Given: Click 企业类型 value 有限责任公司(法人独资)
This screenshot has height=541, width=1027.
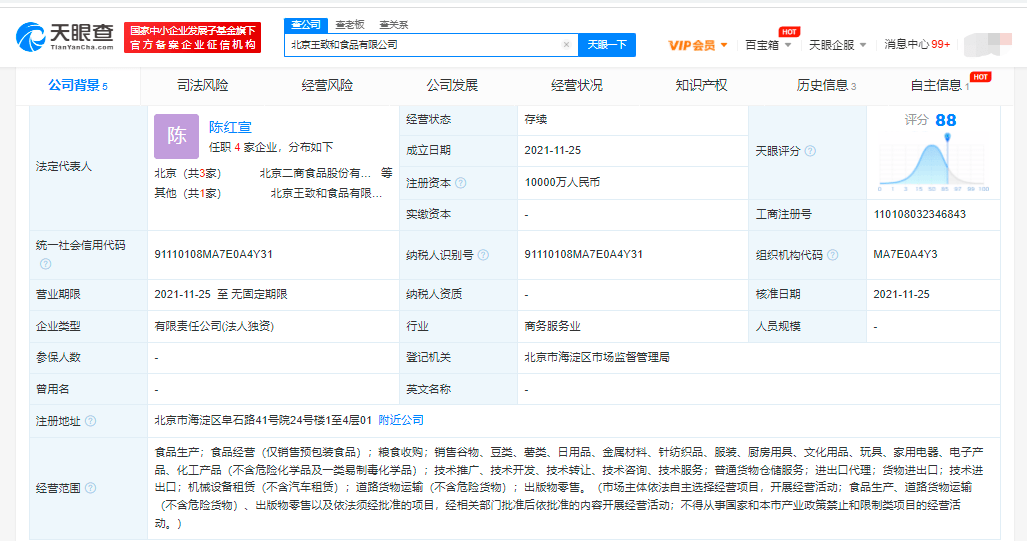Looking at the screenshot, I should 214,326.
